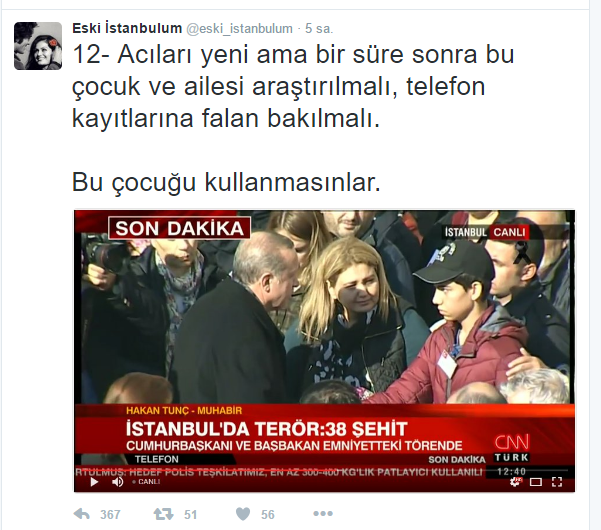View the 51 retweet count
Viewport: 601px width, 530px height.
tap(190, 514)
